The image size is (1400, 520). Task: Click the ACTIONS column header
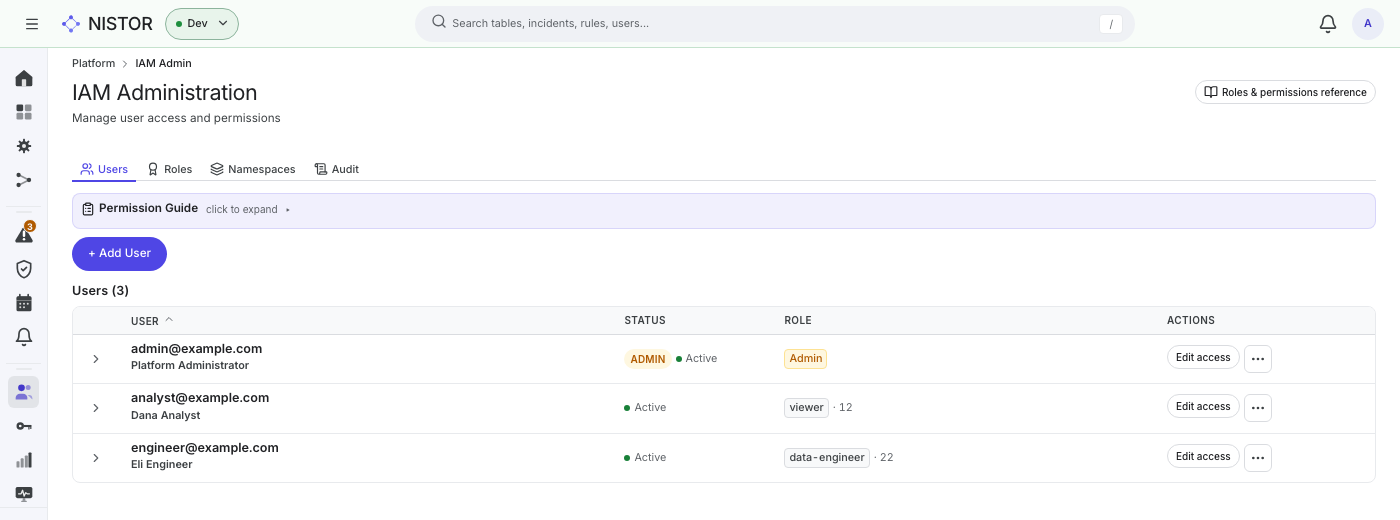pos(1190,320)
